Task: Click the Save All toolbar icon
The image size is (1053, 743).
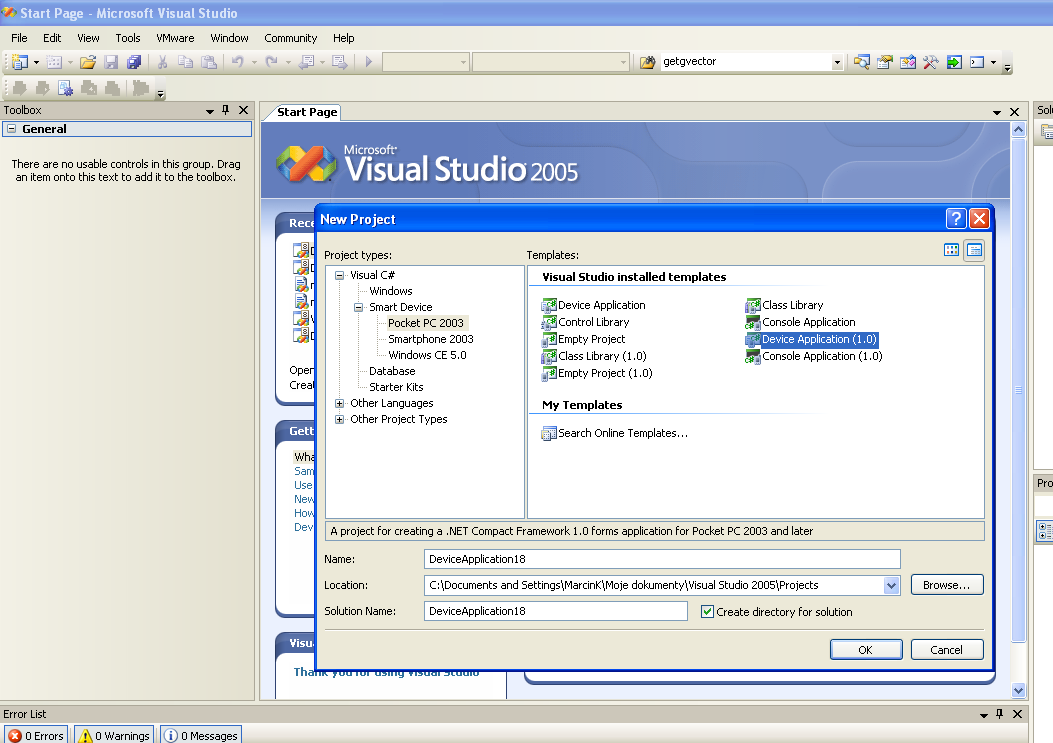Action: pyautogui.click(x=134, y=62)
